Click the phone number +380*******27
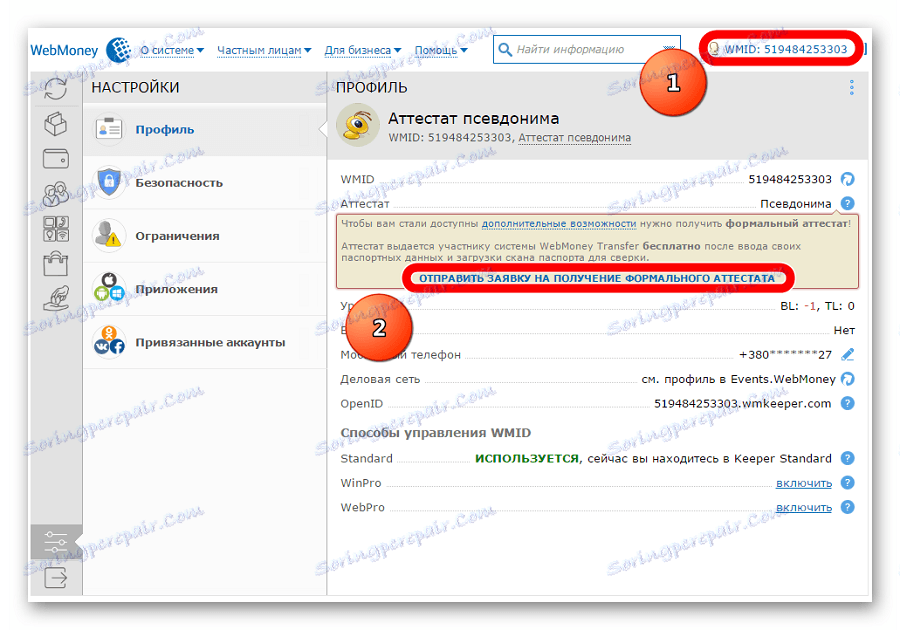 [785, 355]
